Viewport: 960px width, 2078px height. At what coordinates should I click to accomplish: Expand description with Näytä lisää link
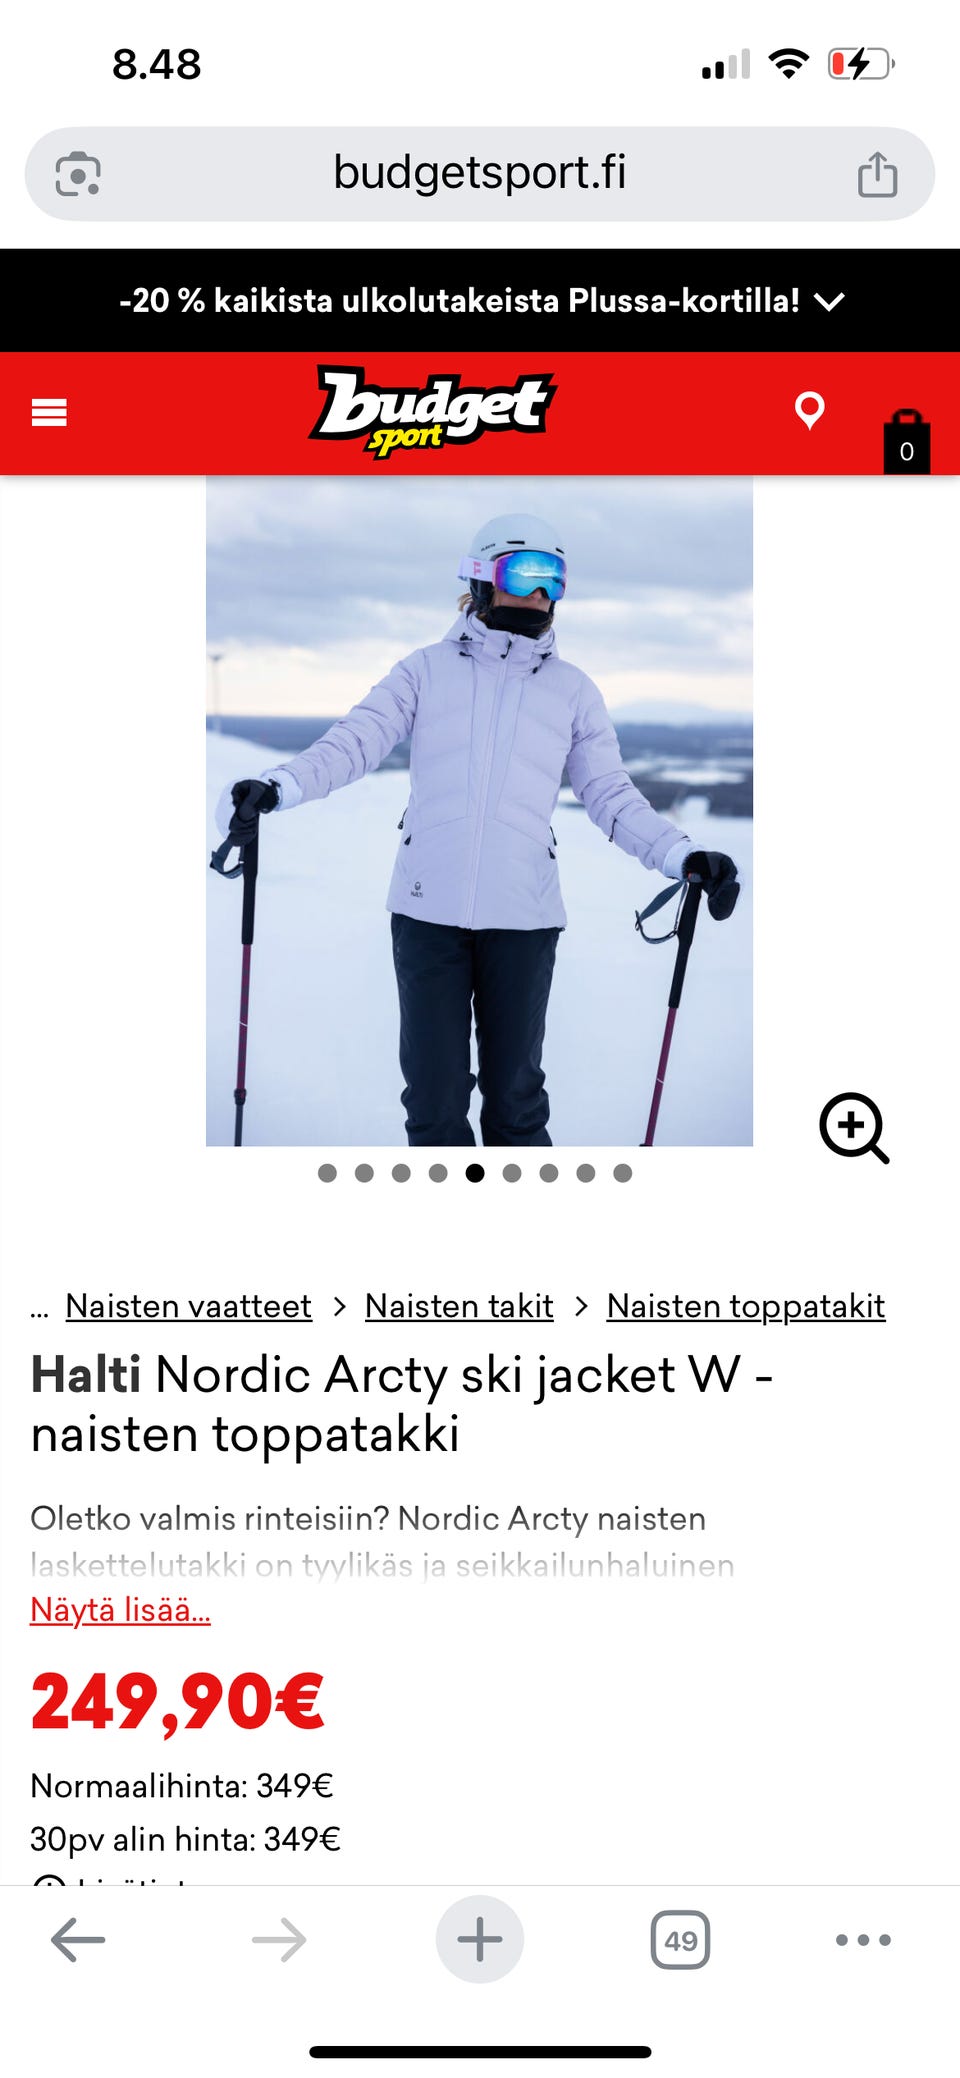tap(120, 1610)
